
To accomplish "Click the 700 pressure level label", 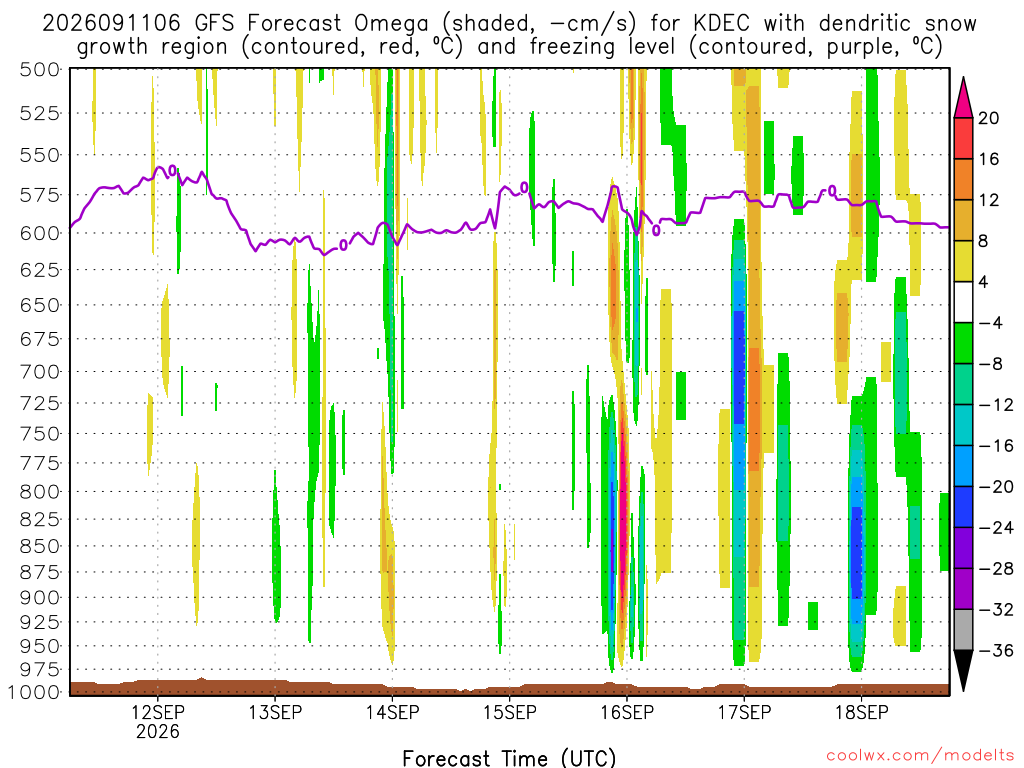I will pyautogui.click(x=40, y=372).
